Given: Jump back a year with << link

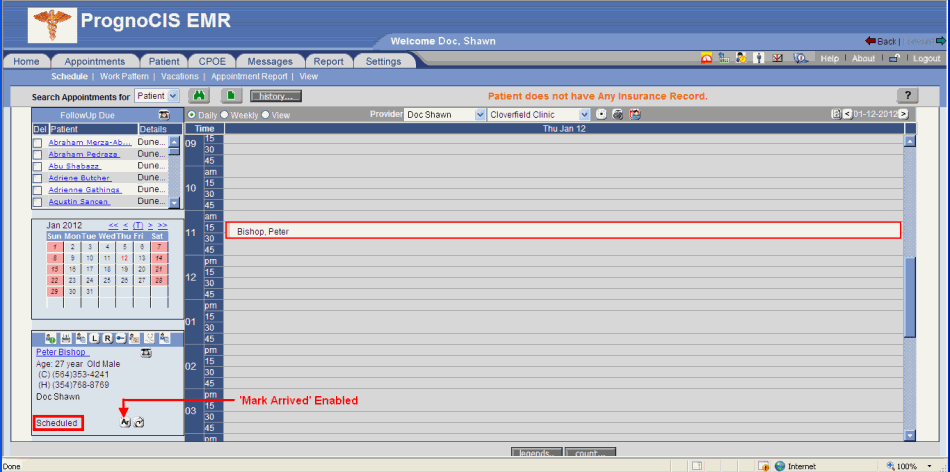Looking at the screenshot, I should click(113, 225).
